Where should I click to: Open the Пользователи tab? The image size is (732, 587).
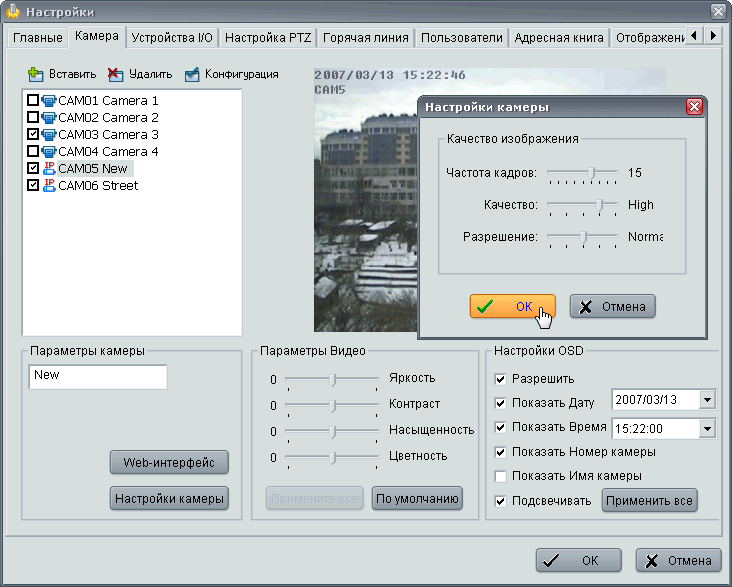coord(462,38)
